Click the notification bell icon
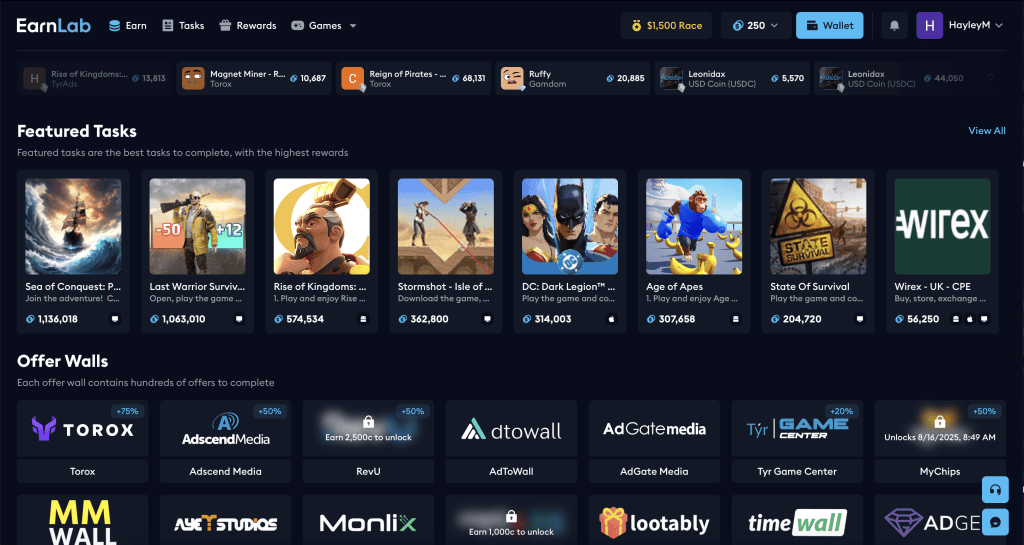Viewport: 1024px width, 545px height. [894, 25]
